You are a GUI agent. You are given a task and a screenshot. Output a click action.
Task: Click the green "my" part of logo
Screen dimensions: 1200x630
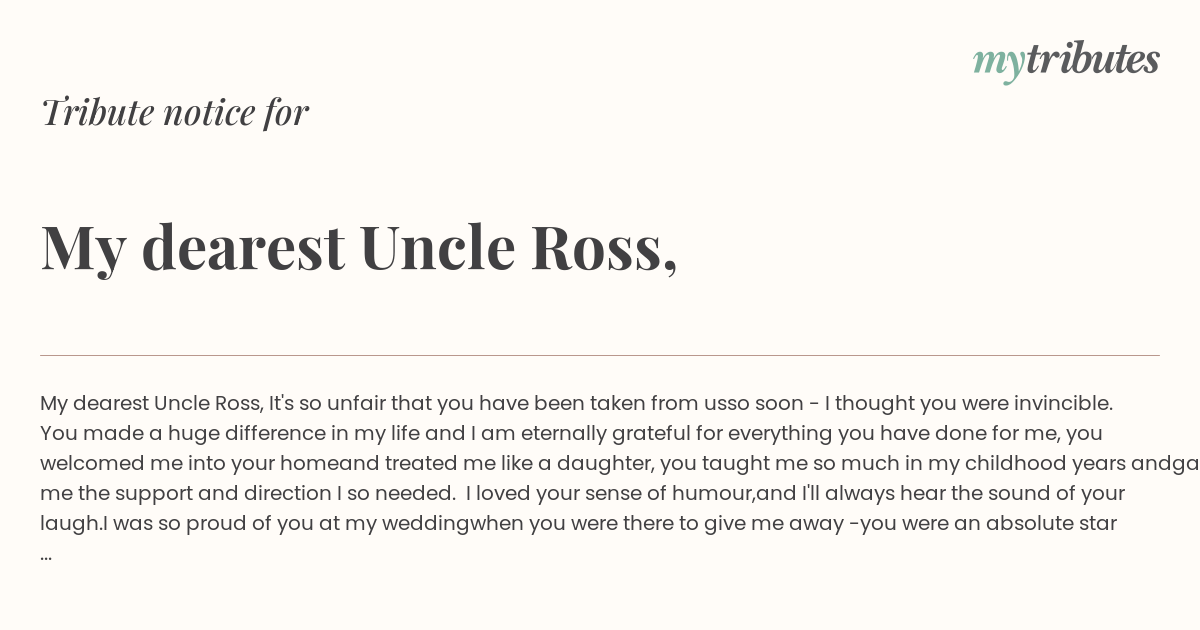[999, 64]
